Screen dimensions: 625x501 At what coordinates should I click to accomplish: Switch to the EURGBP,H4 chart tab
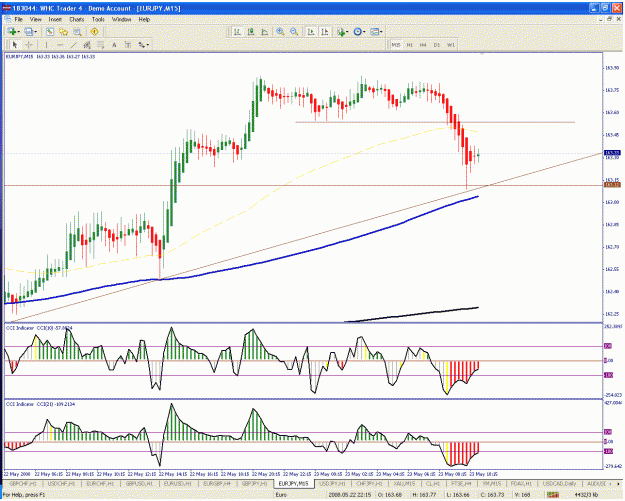tap(217, 484)
